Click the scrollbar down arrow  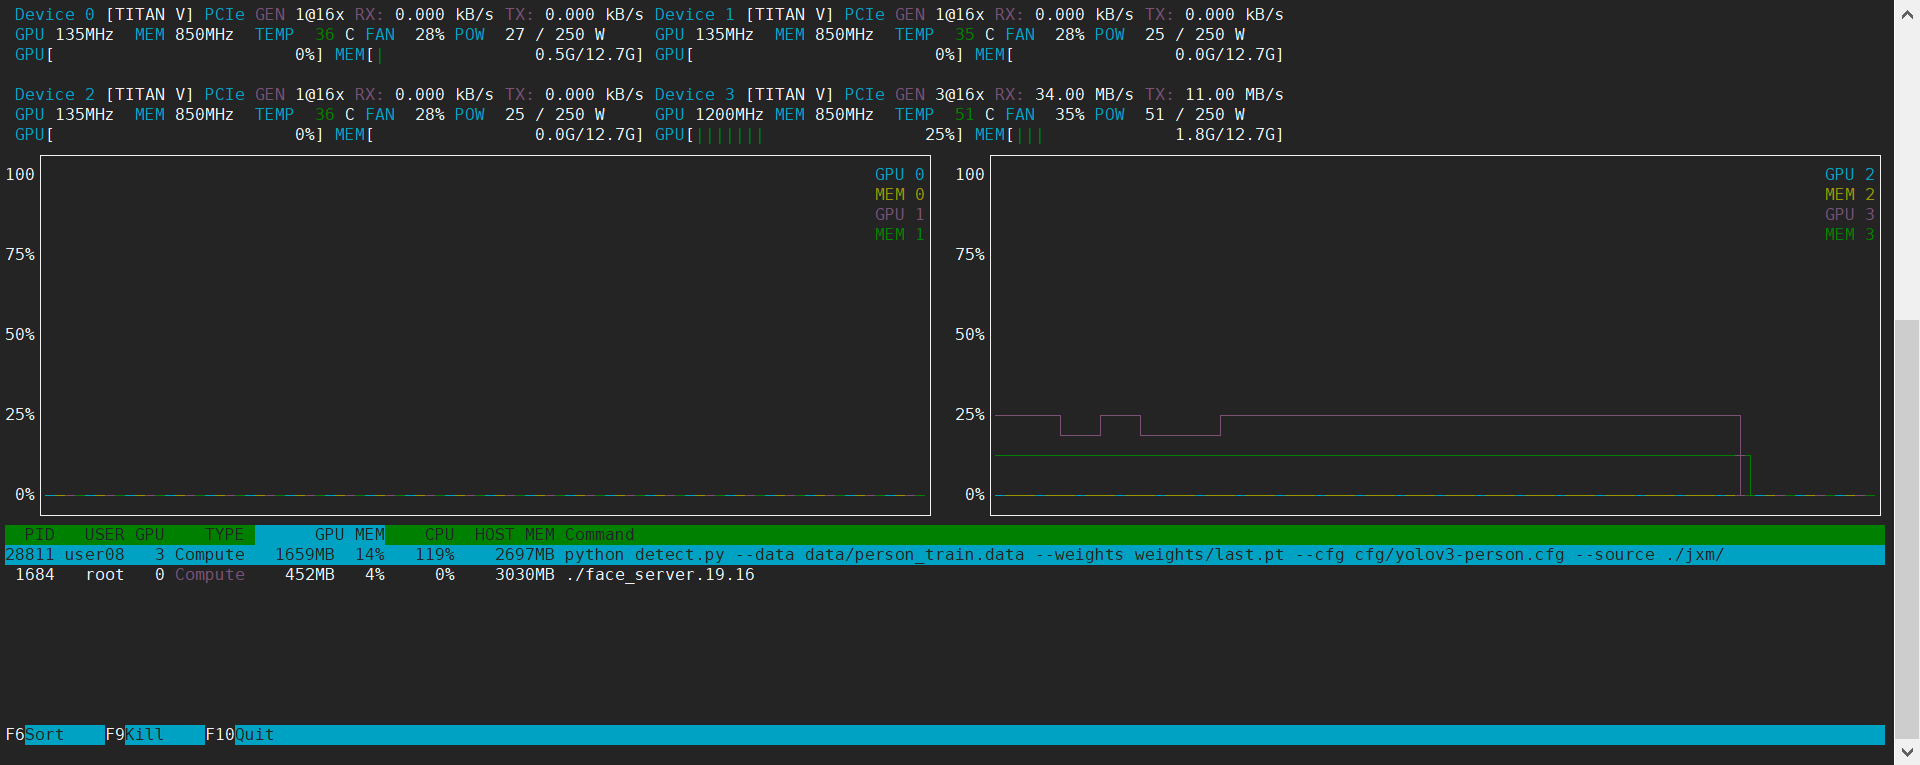(1907, 751)
